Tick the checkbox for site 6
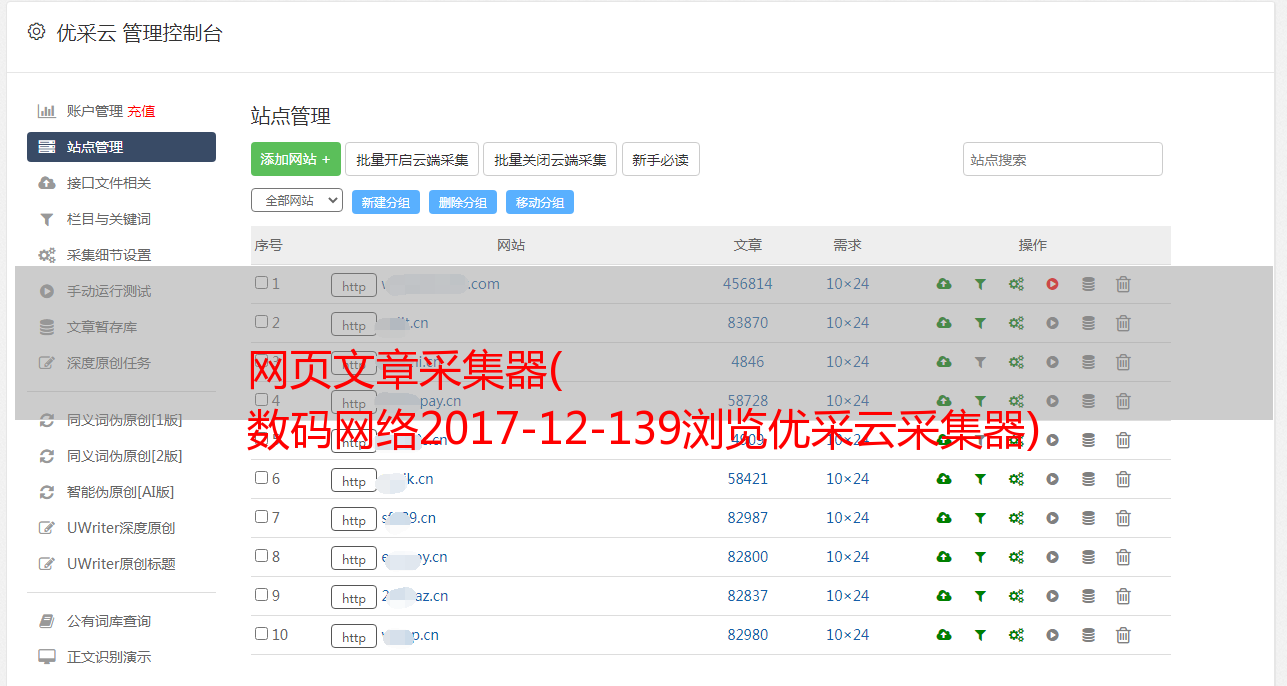Image resolution: width=1287 pixels, height=686 pixels. click(x=261, y=478)
